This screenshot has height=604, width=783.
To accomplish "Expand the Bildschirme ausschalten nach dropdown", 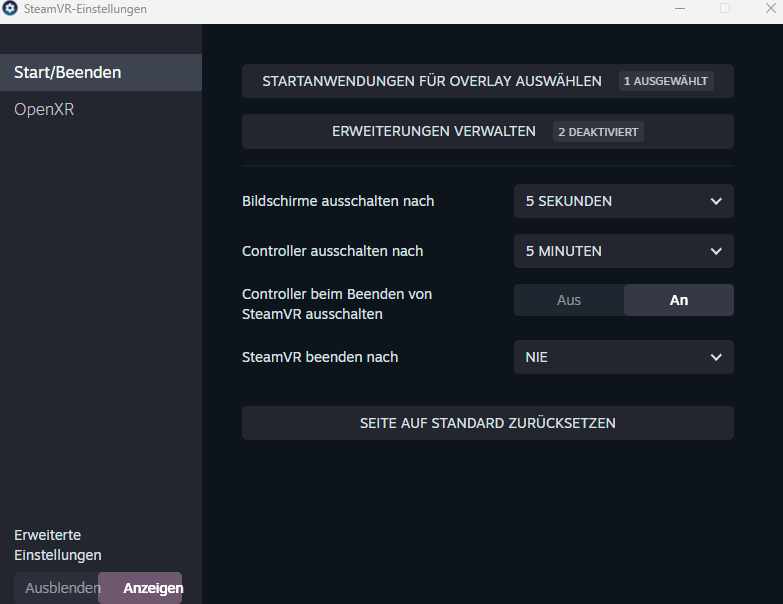I will click(x=624, y=201).
